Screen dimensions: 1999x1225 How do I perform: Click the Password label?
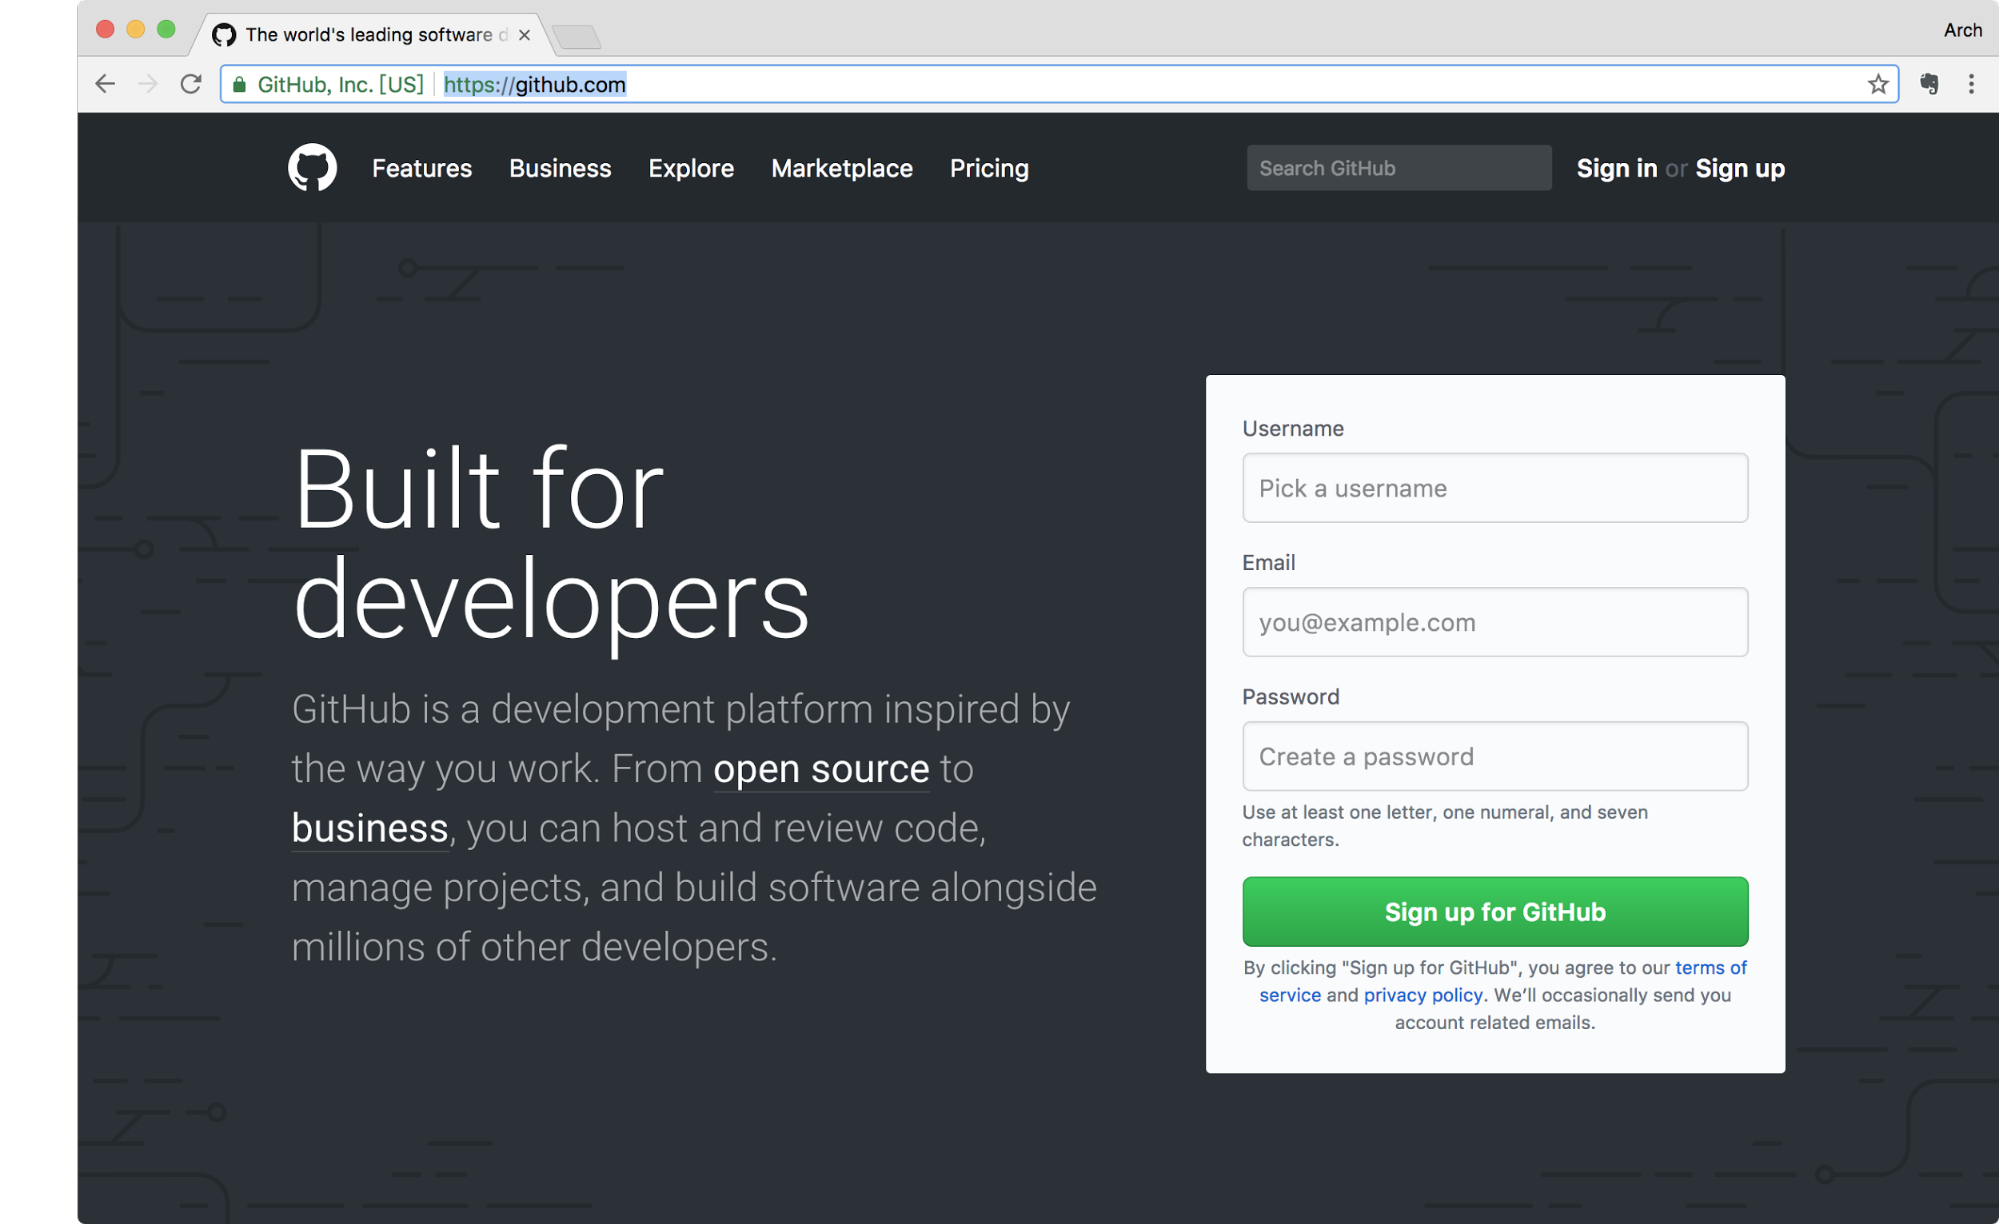pyautogui.click(x=1291, y=697)
